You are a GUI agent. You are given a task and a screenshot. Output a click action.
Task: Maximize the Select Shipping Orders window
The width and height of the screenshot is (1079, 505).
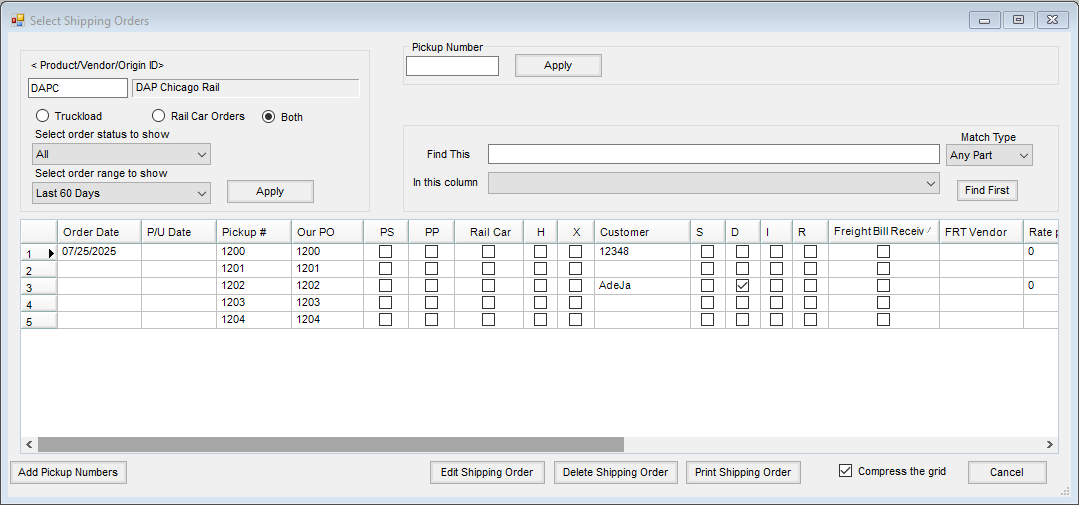tap(1018, 20)
